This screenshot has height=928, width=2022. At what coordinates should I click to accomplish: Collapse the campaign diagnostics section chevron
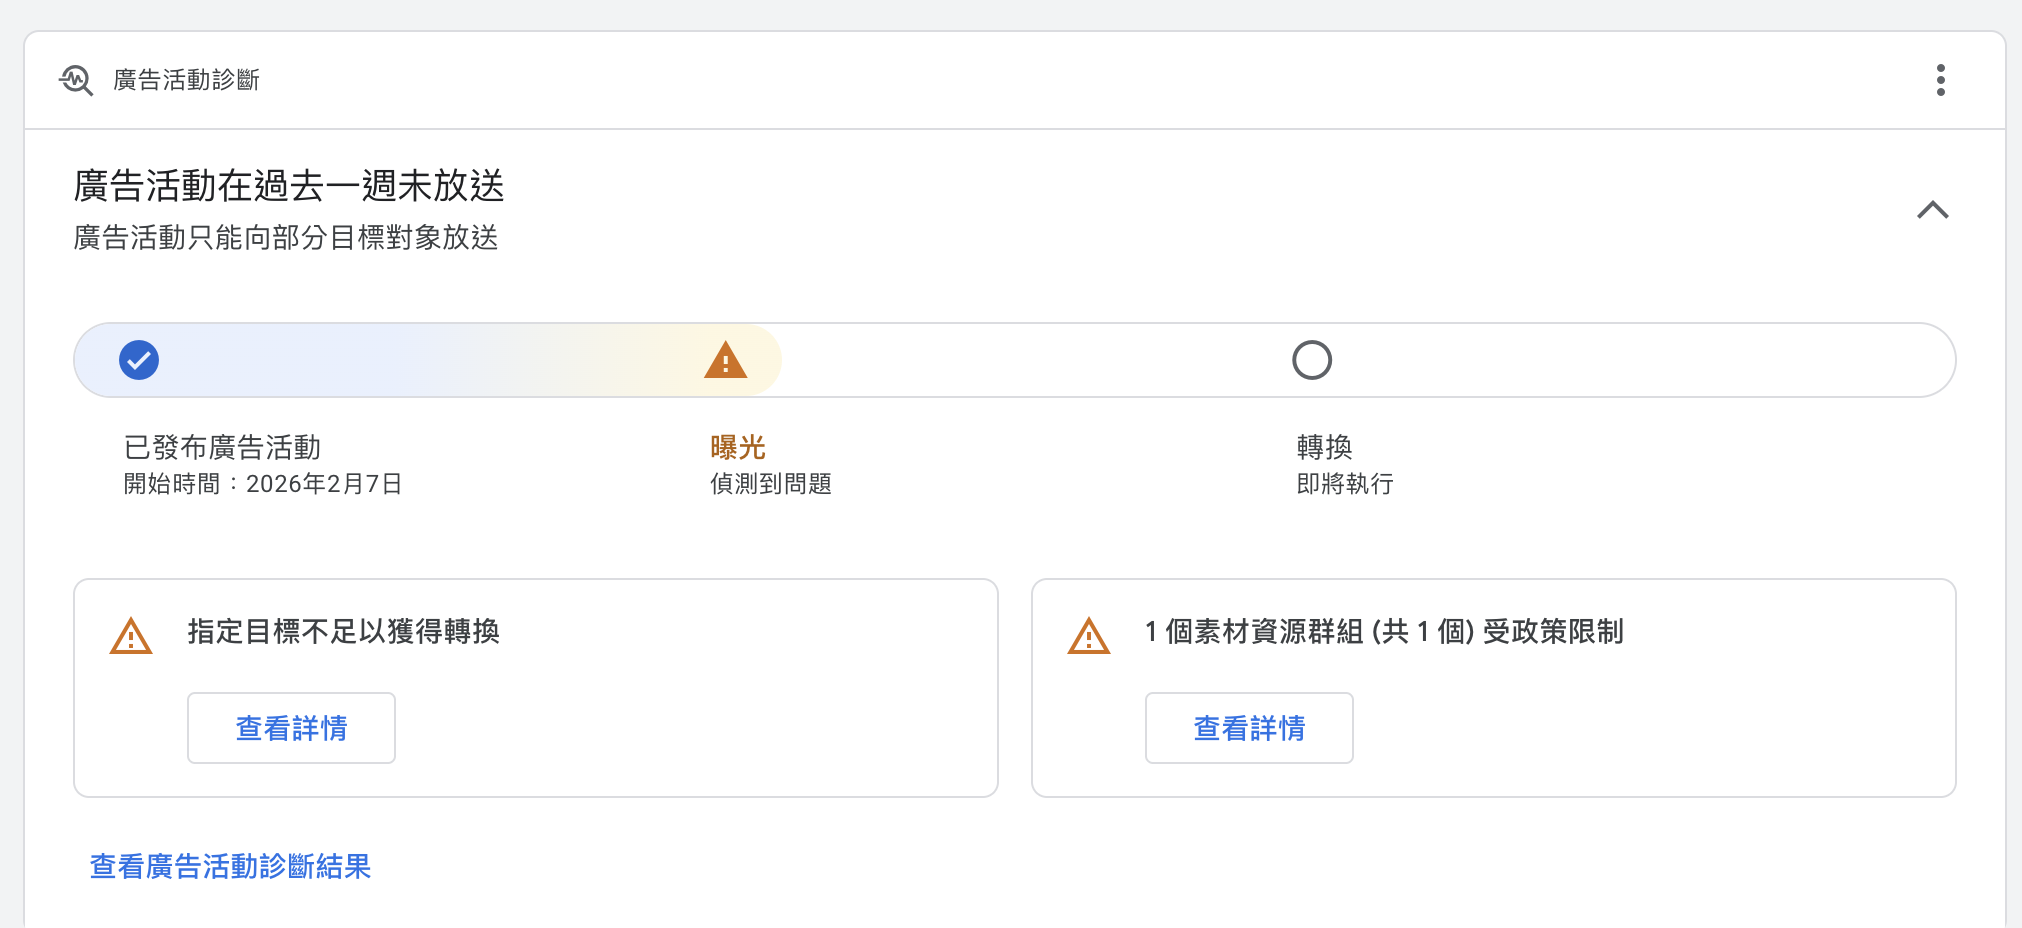click(x=1932, y=210)
